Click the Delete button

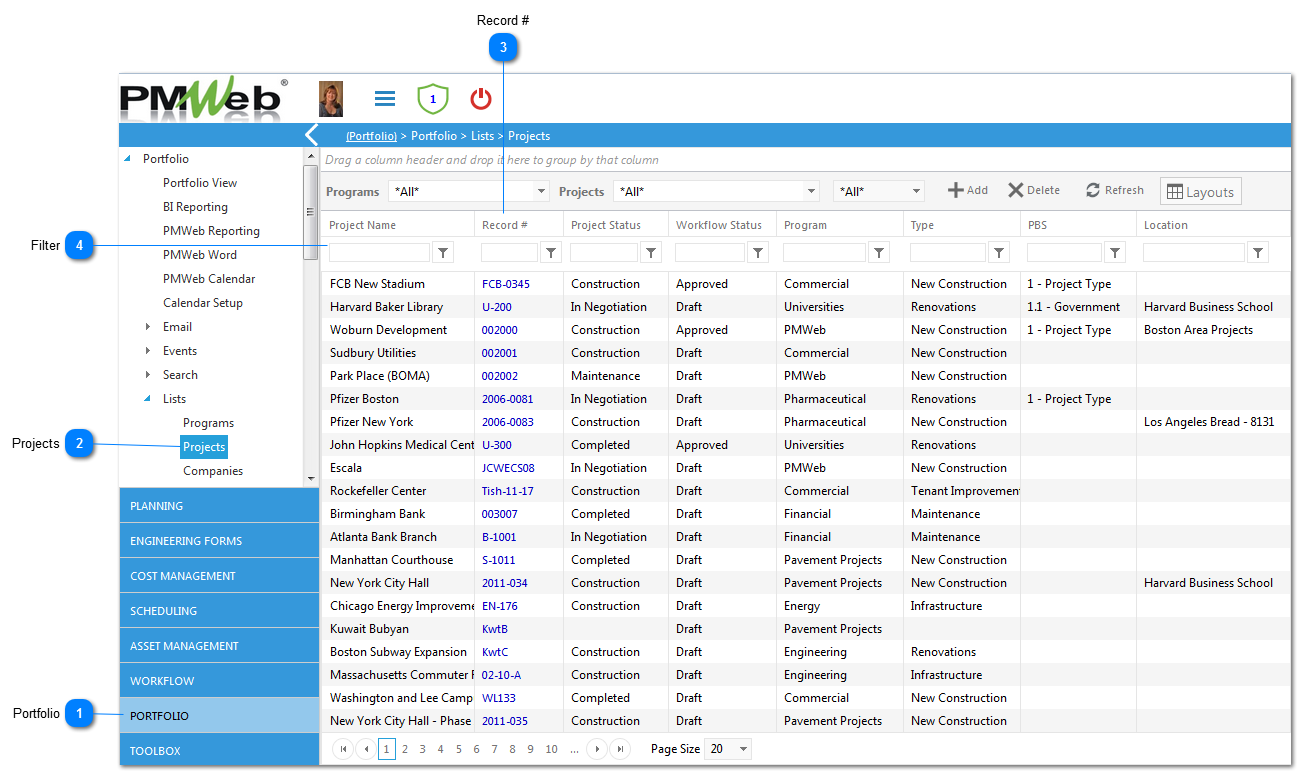coord(1034,190)
